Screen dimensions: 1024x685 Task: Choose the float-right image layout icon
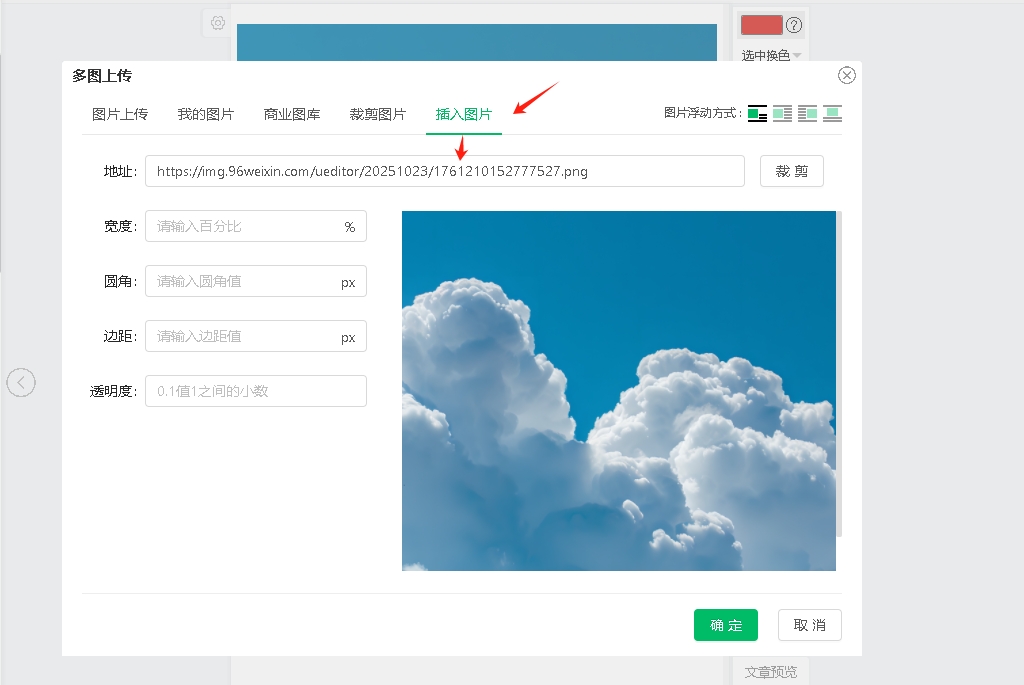coord(807,114)
